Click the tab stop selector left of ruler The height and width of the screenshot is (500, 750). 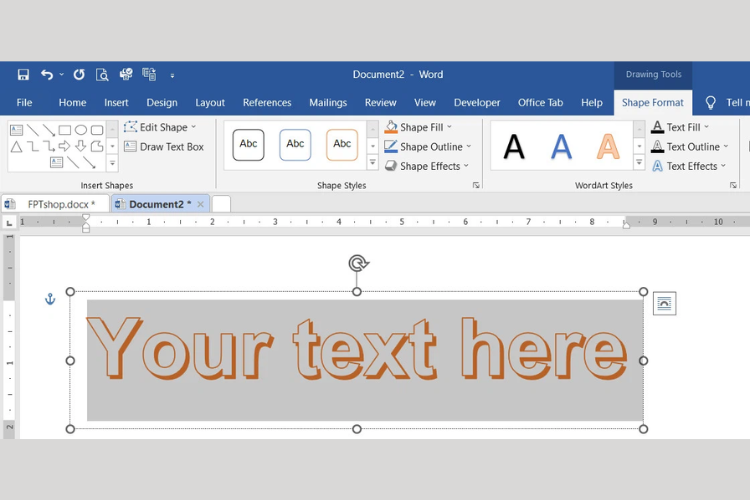(x=9, y=222)
